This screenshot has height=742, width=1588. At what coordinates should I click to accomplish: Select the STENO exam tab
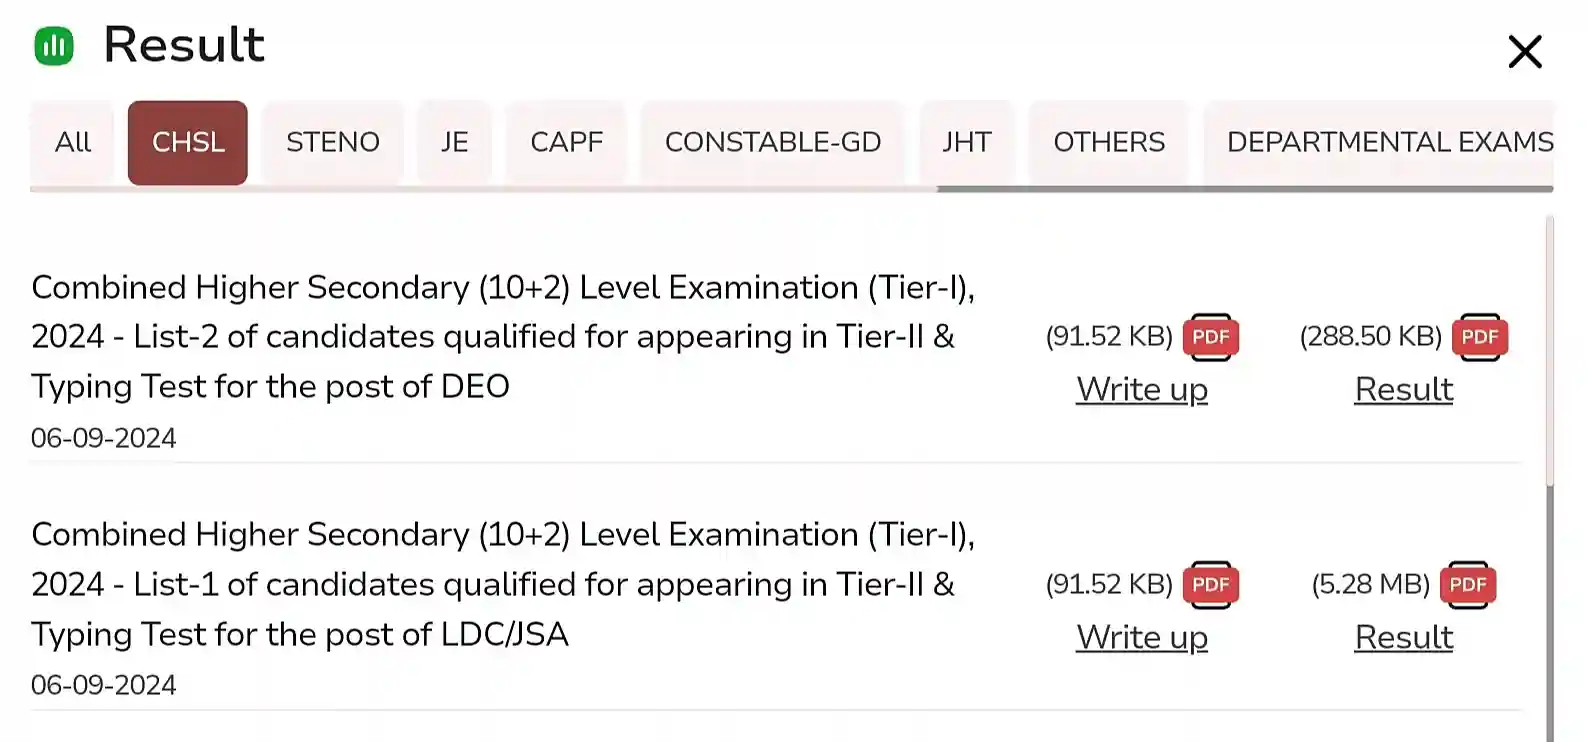point(332,142)
